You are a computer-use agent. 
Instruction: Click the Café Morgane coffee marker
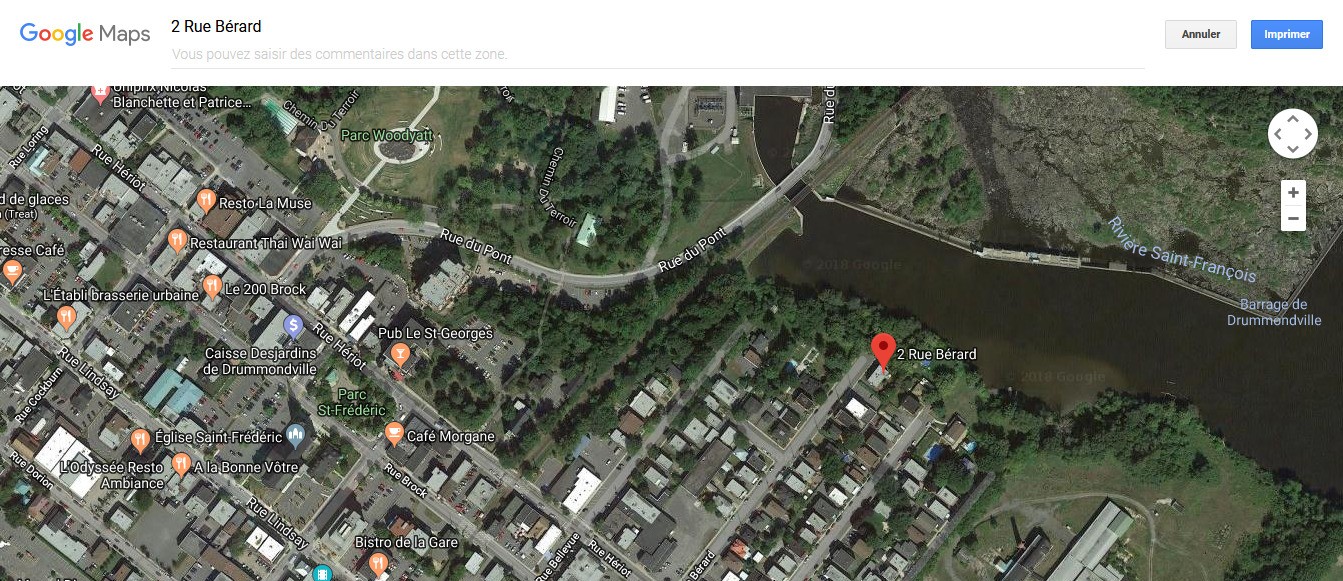pos(394,434)
